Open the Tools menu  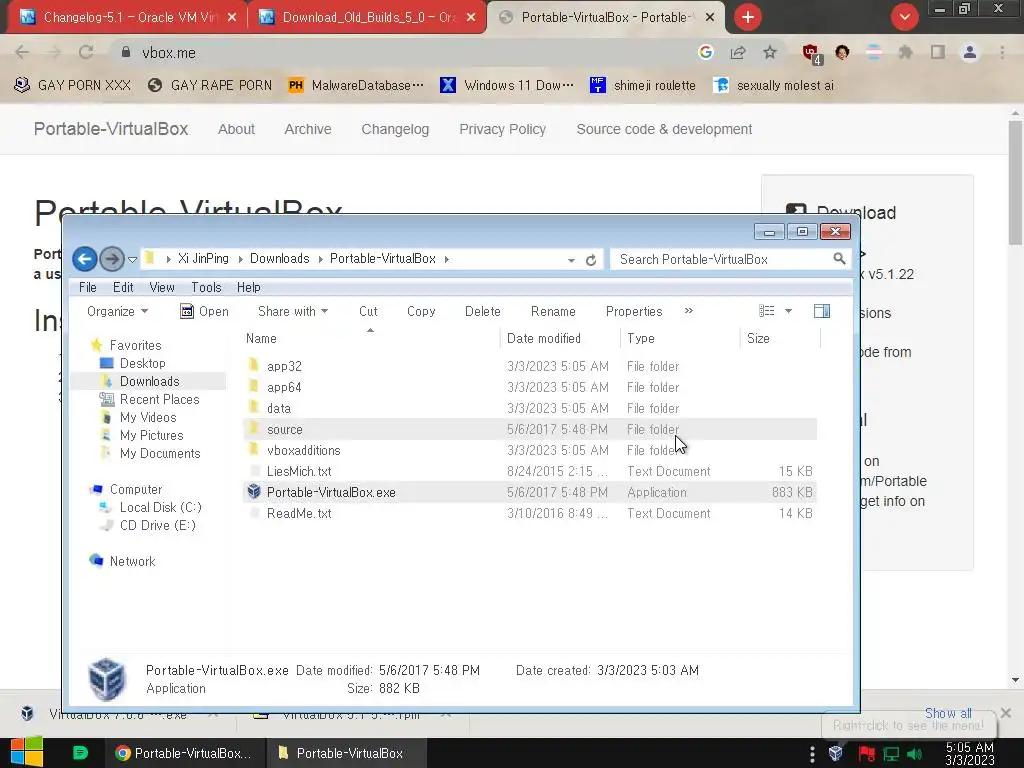[206, 287]
